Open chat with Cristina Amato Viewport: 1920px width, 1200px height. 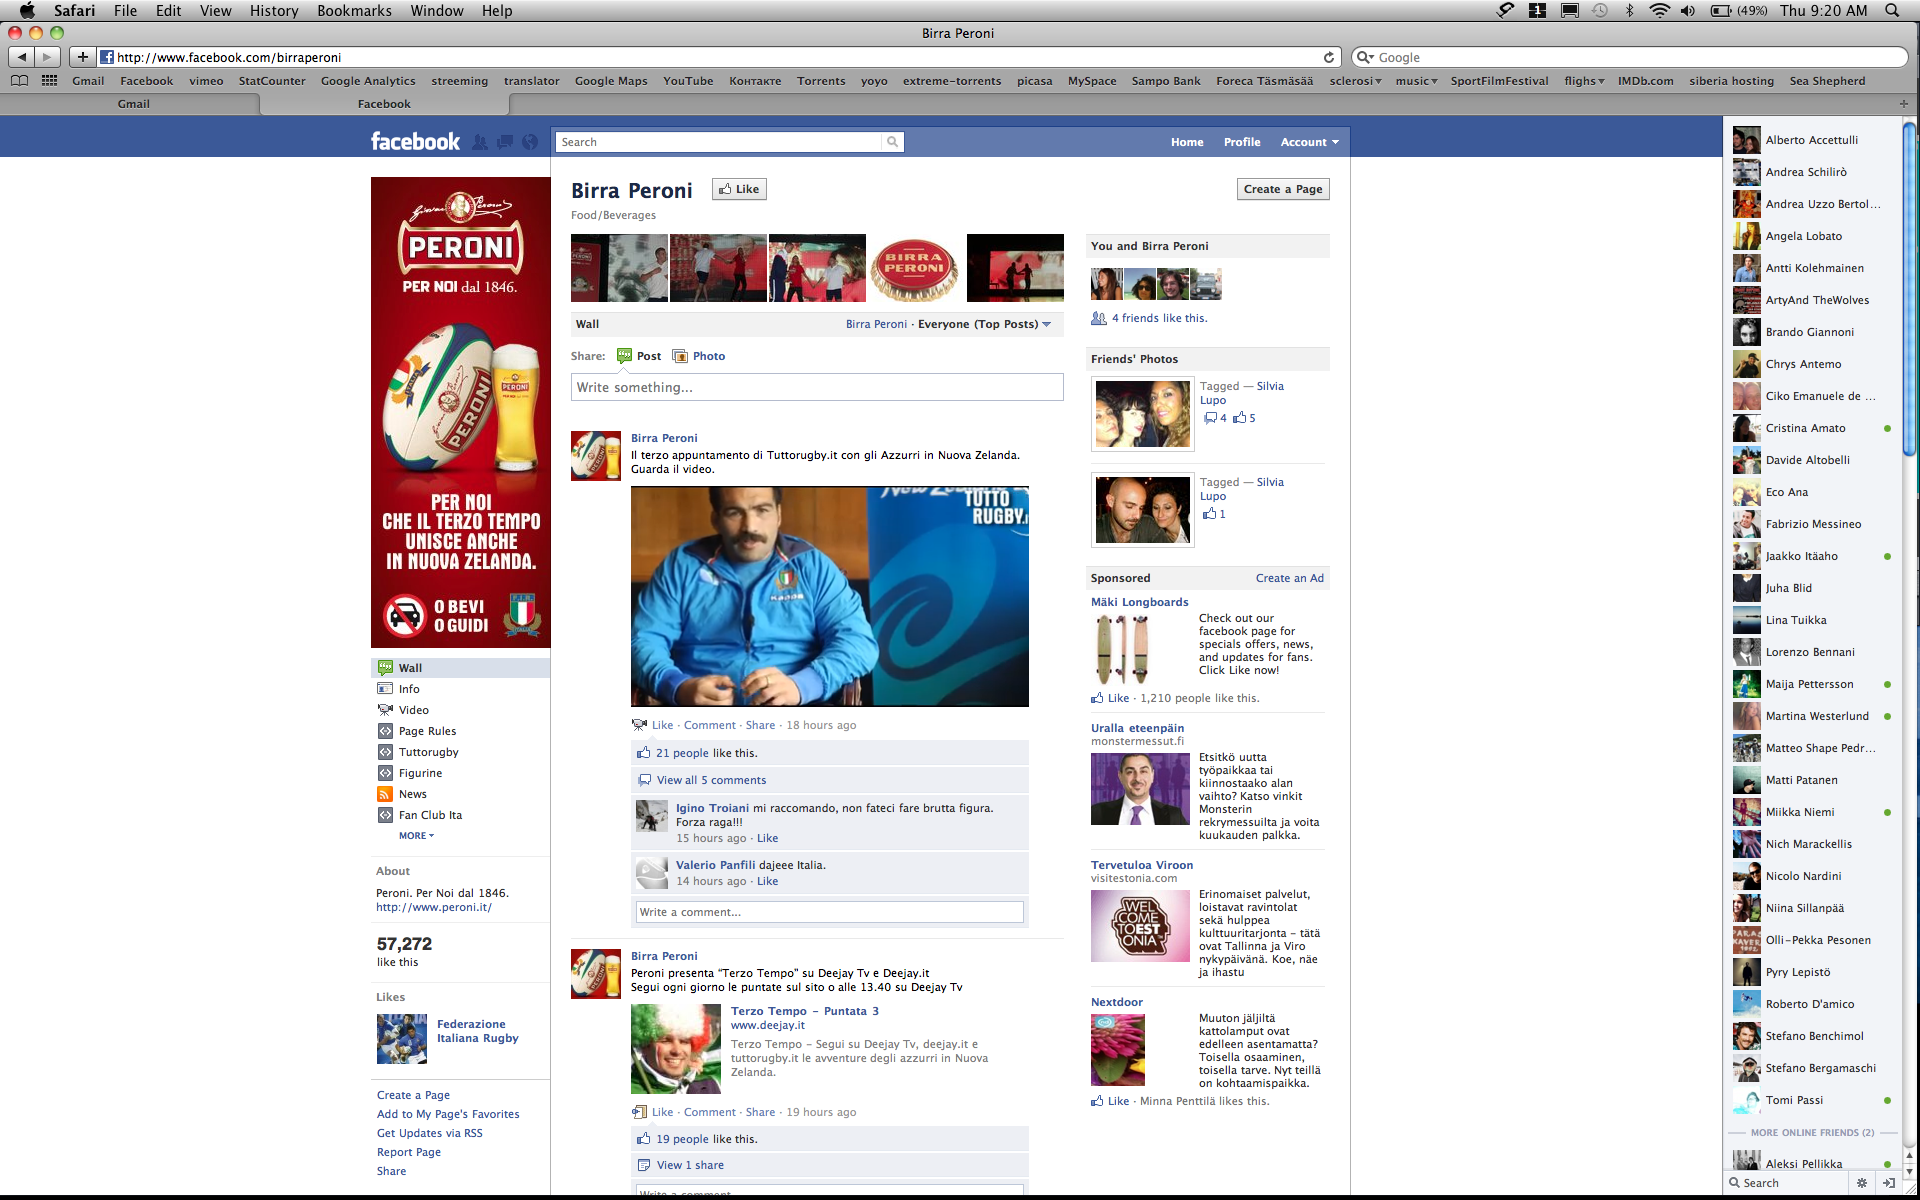click(x=1812, y=428)
